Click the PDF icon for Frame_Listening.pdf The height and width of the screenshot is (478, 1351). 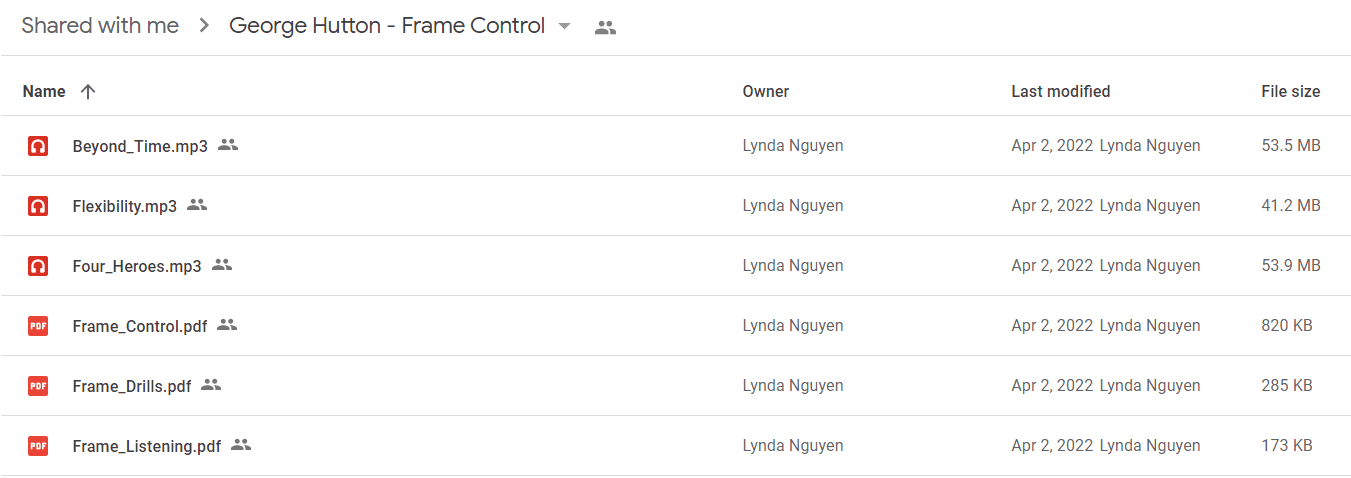(38, 446)
